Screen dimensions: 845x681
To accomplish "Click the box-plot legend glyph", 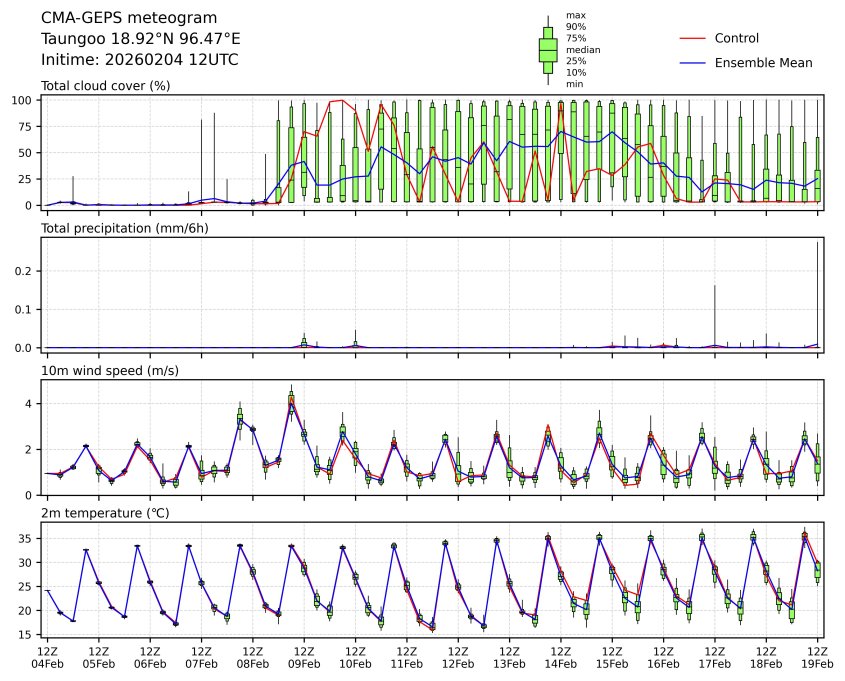I will click(x=547, y=50).
